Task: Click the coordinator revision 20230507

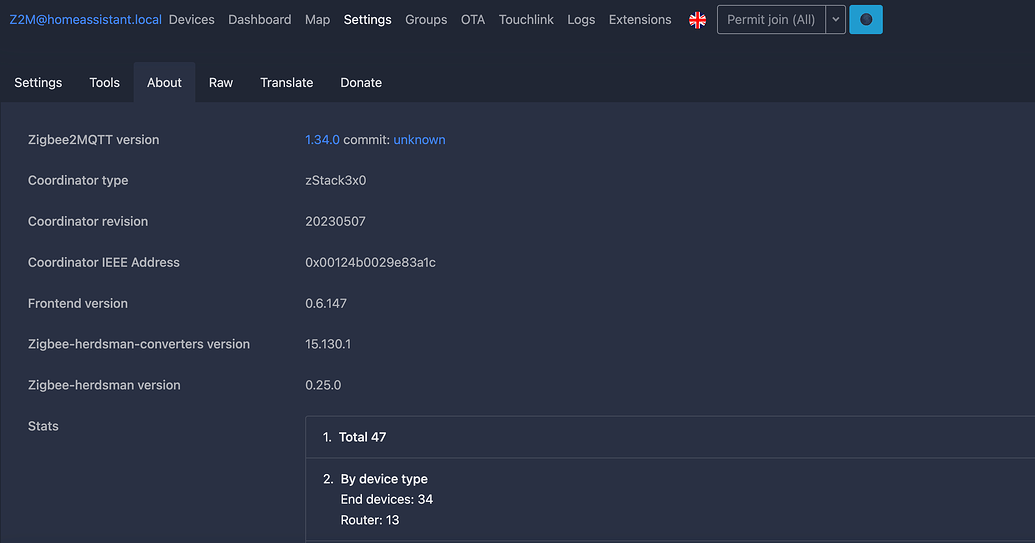Action: 335,222
